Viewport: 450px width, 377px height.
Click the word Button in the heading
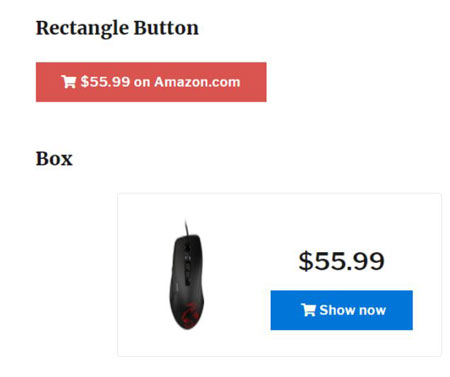click(x=166, y=28)
